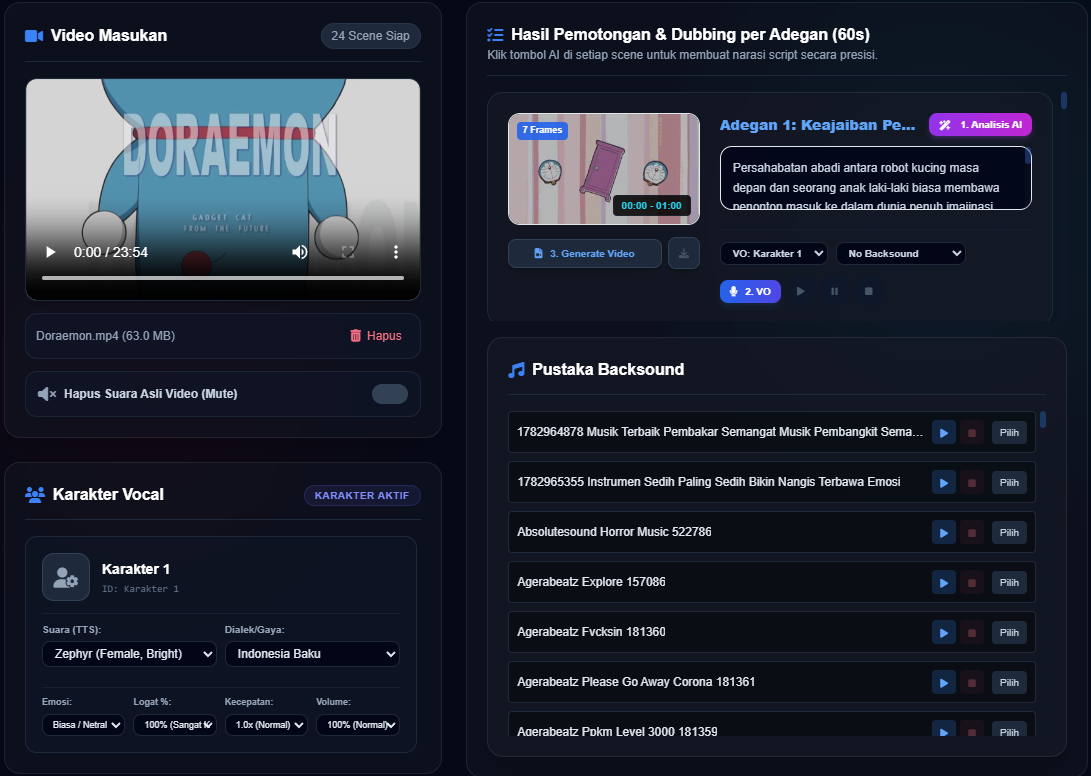Click the Karakter 1 avatar settings icon
The height and width of the screenshot is (776, 1091).
pos(66,577)
